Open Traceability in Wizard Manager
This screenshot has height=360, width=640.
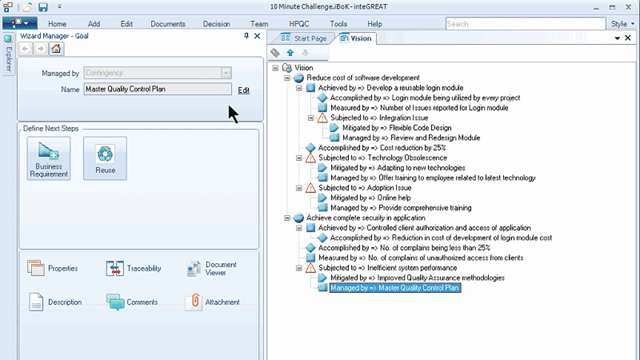133,268
